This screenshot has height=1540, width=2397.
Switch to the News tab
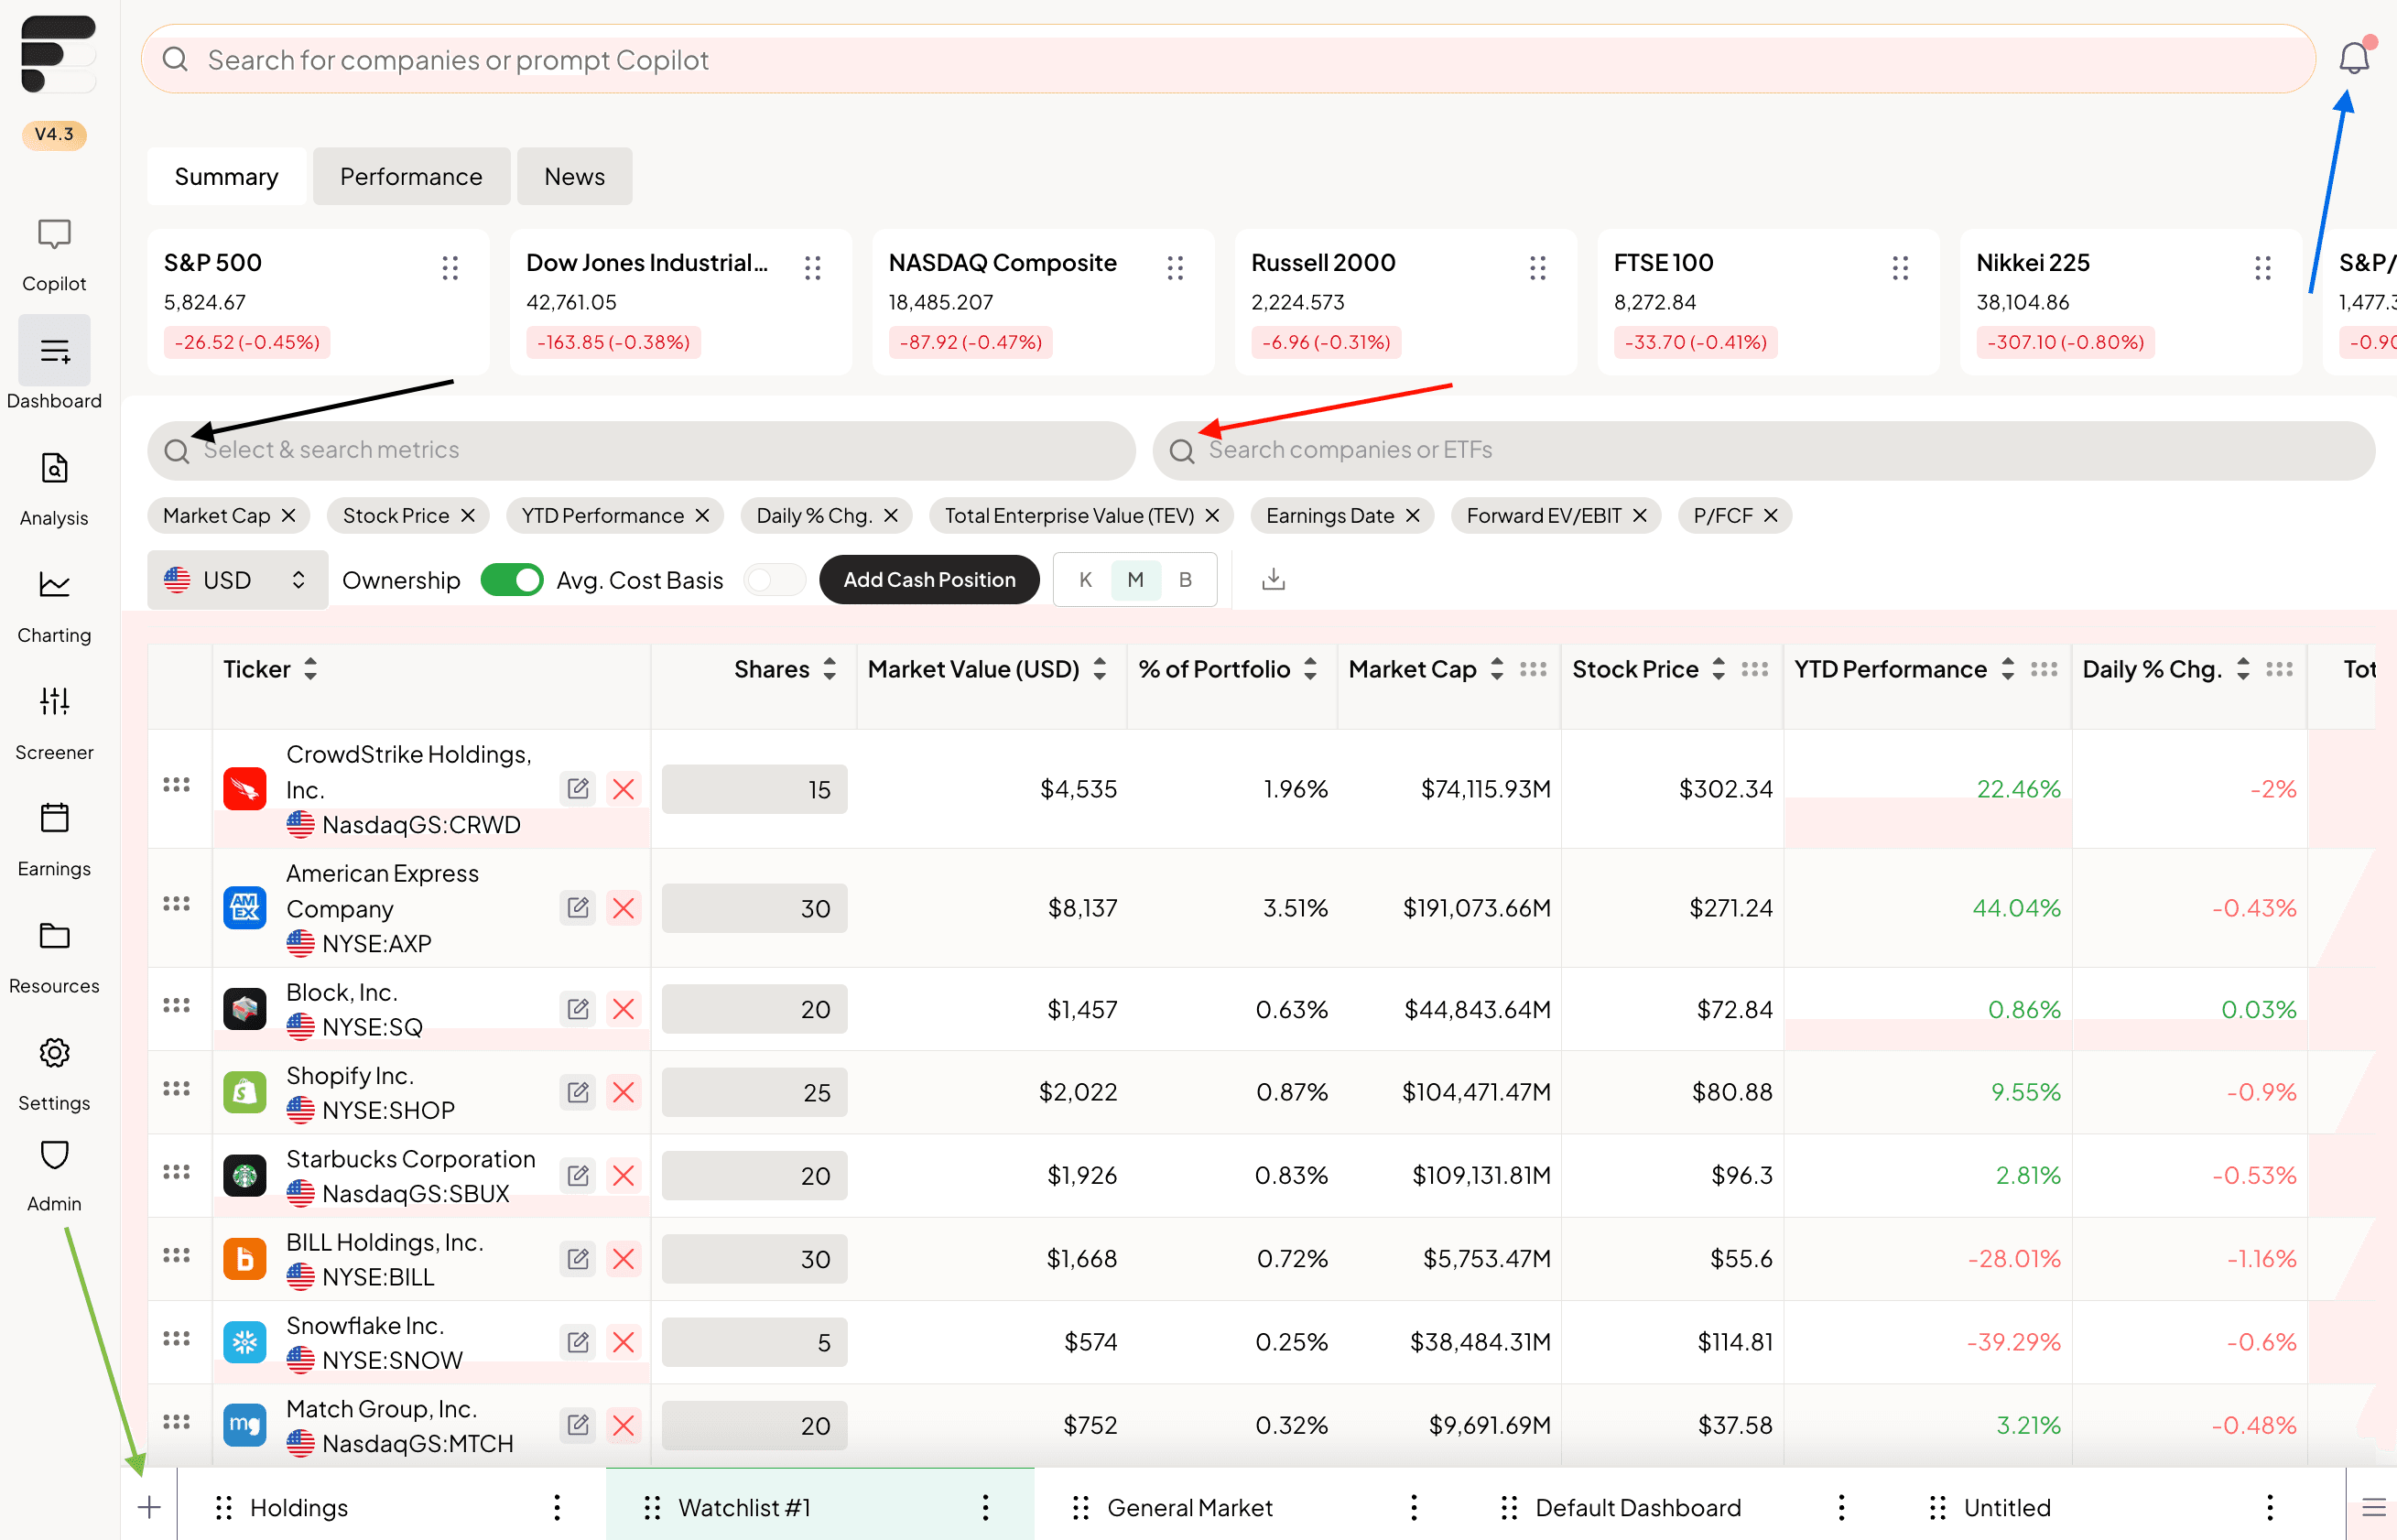point(574,176)
